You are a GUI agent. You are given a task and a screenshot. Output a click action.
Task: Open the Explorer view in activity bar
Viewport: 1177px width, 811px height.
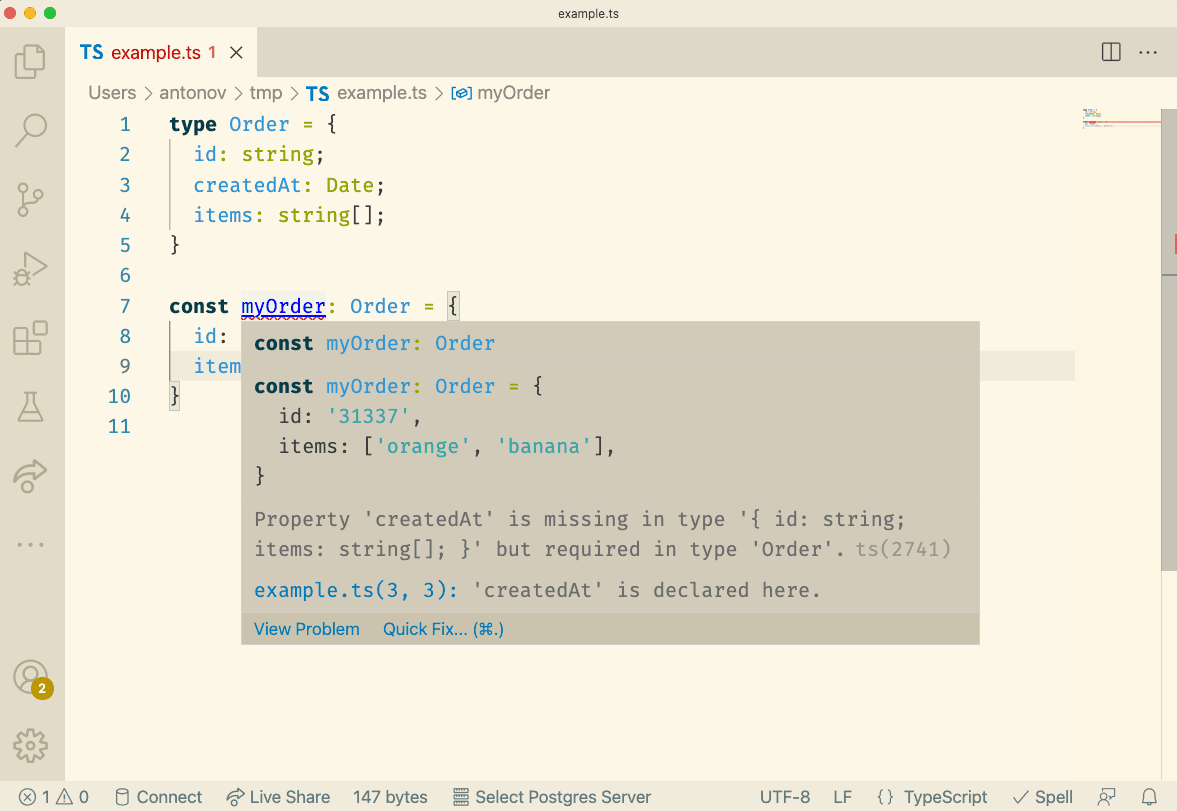[31, 62]
